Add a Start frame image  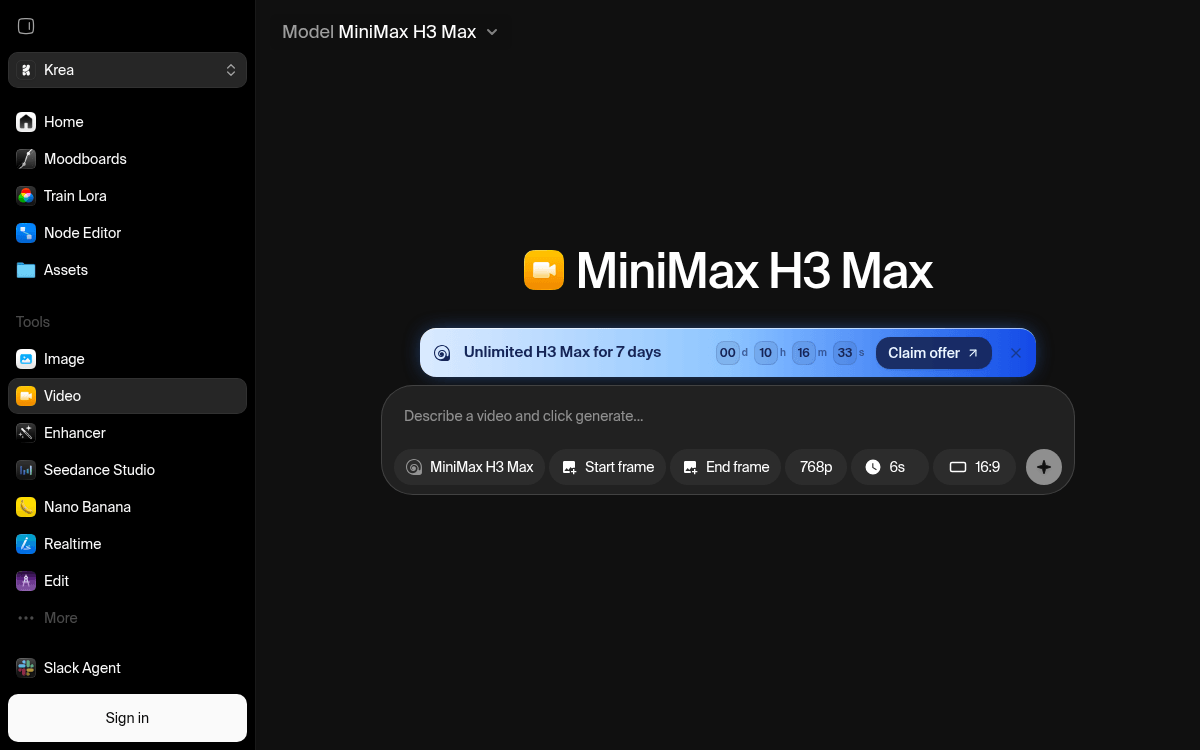[x=608, y=467]
